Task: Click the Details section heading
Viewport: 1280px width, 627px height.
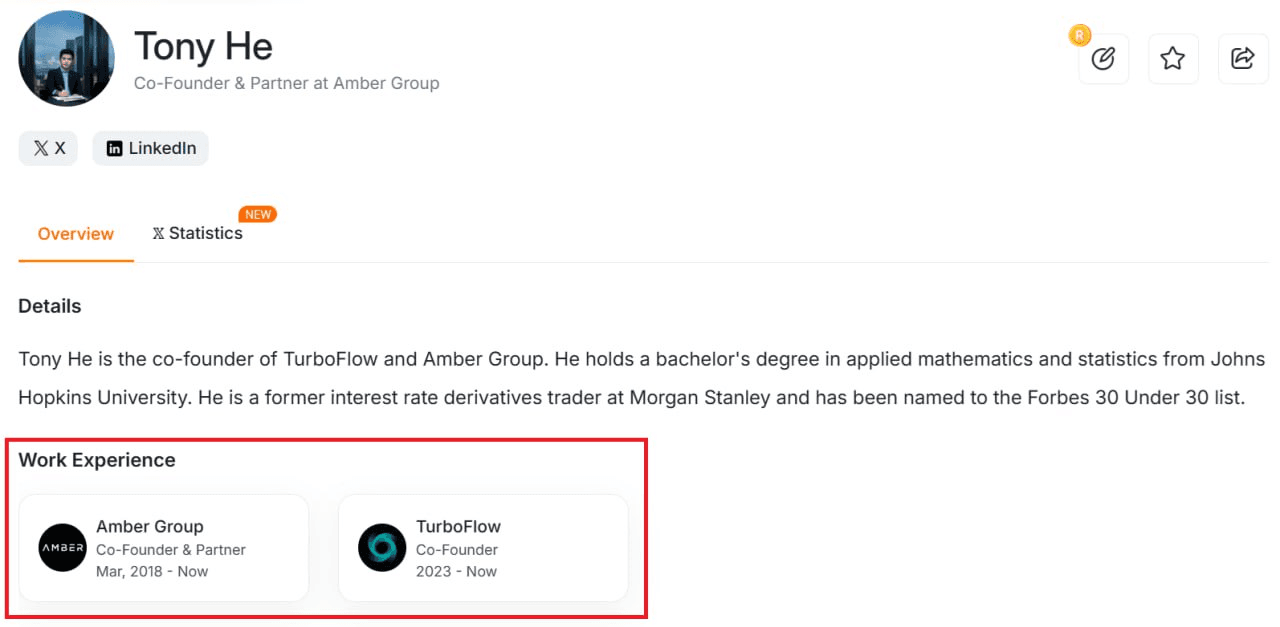Action: click(x=50, y=306)
